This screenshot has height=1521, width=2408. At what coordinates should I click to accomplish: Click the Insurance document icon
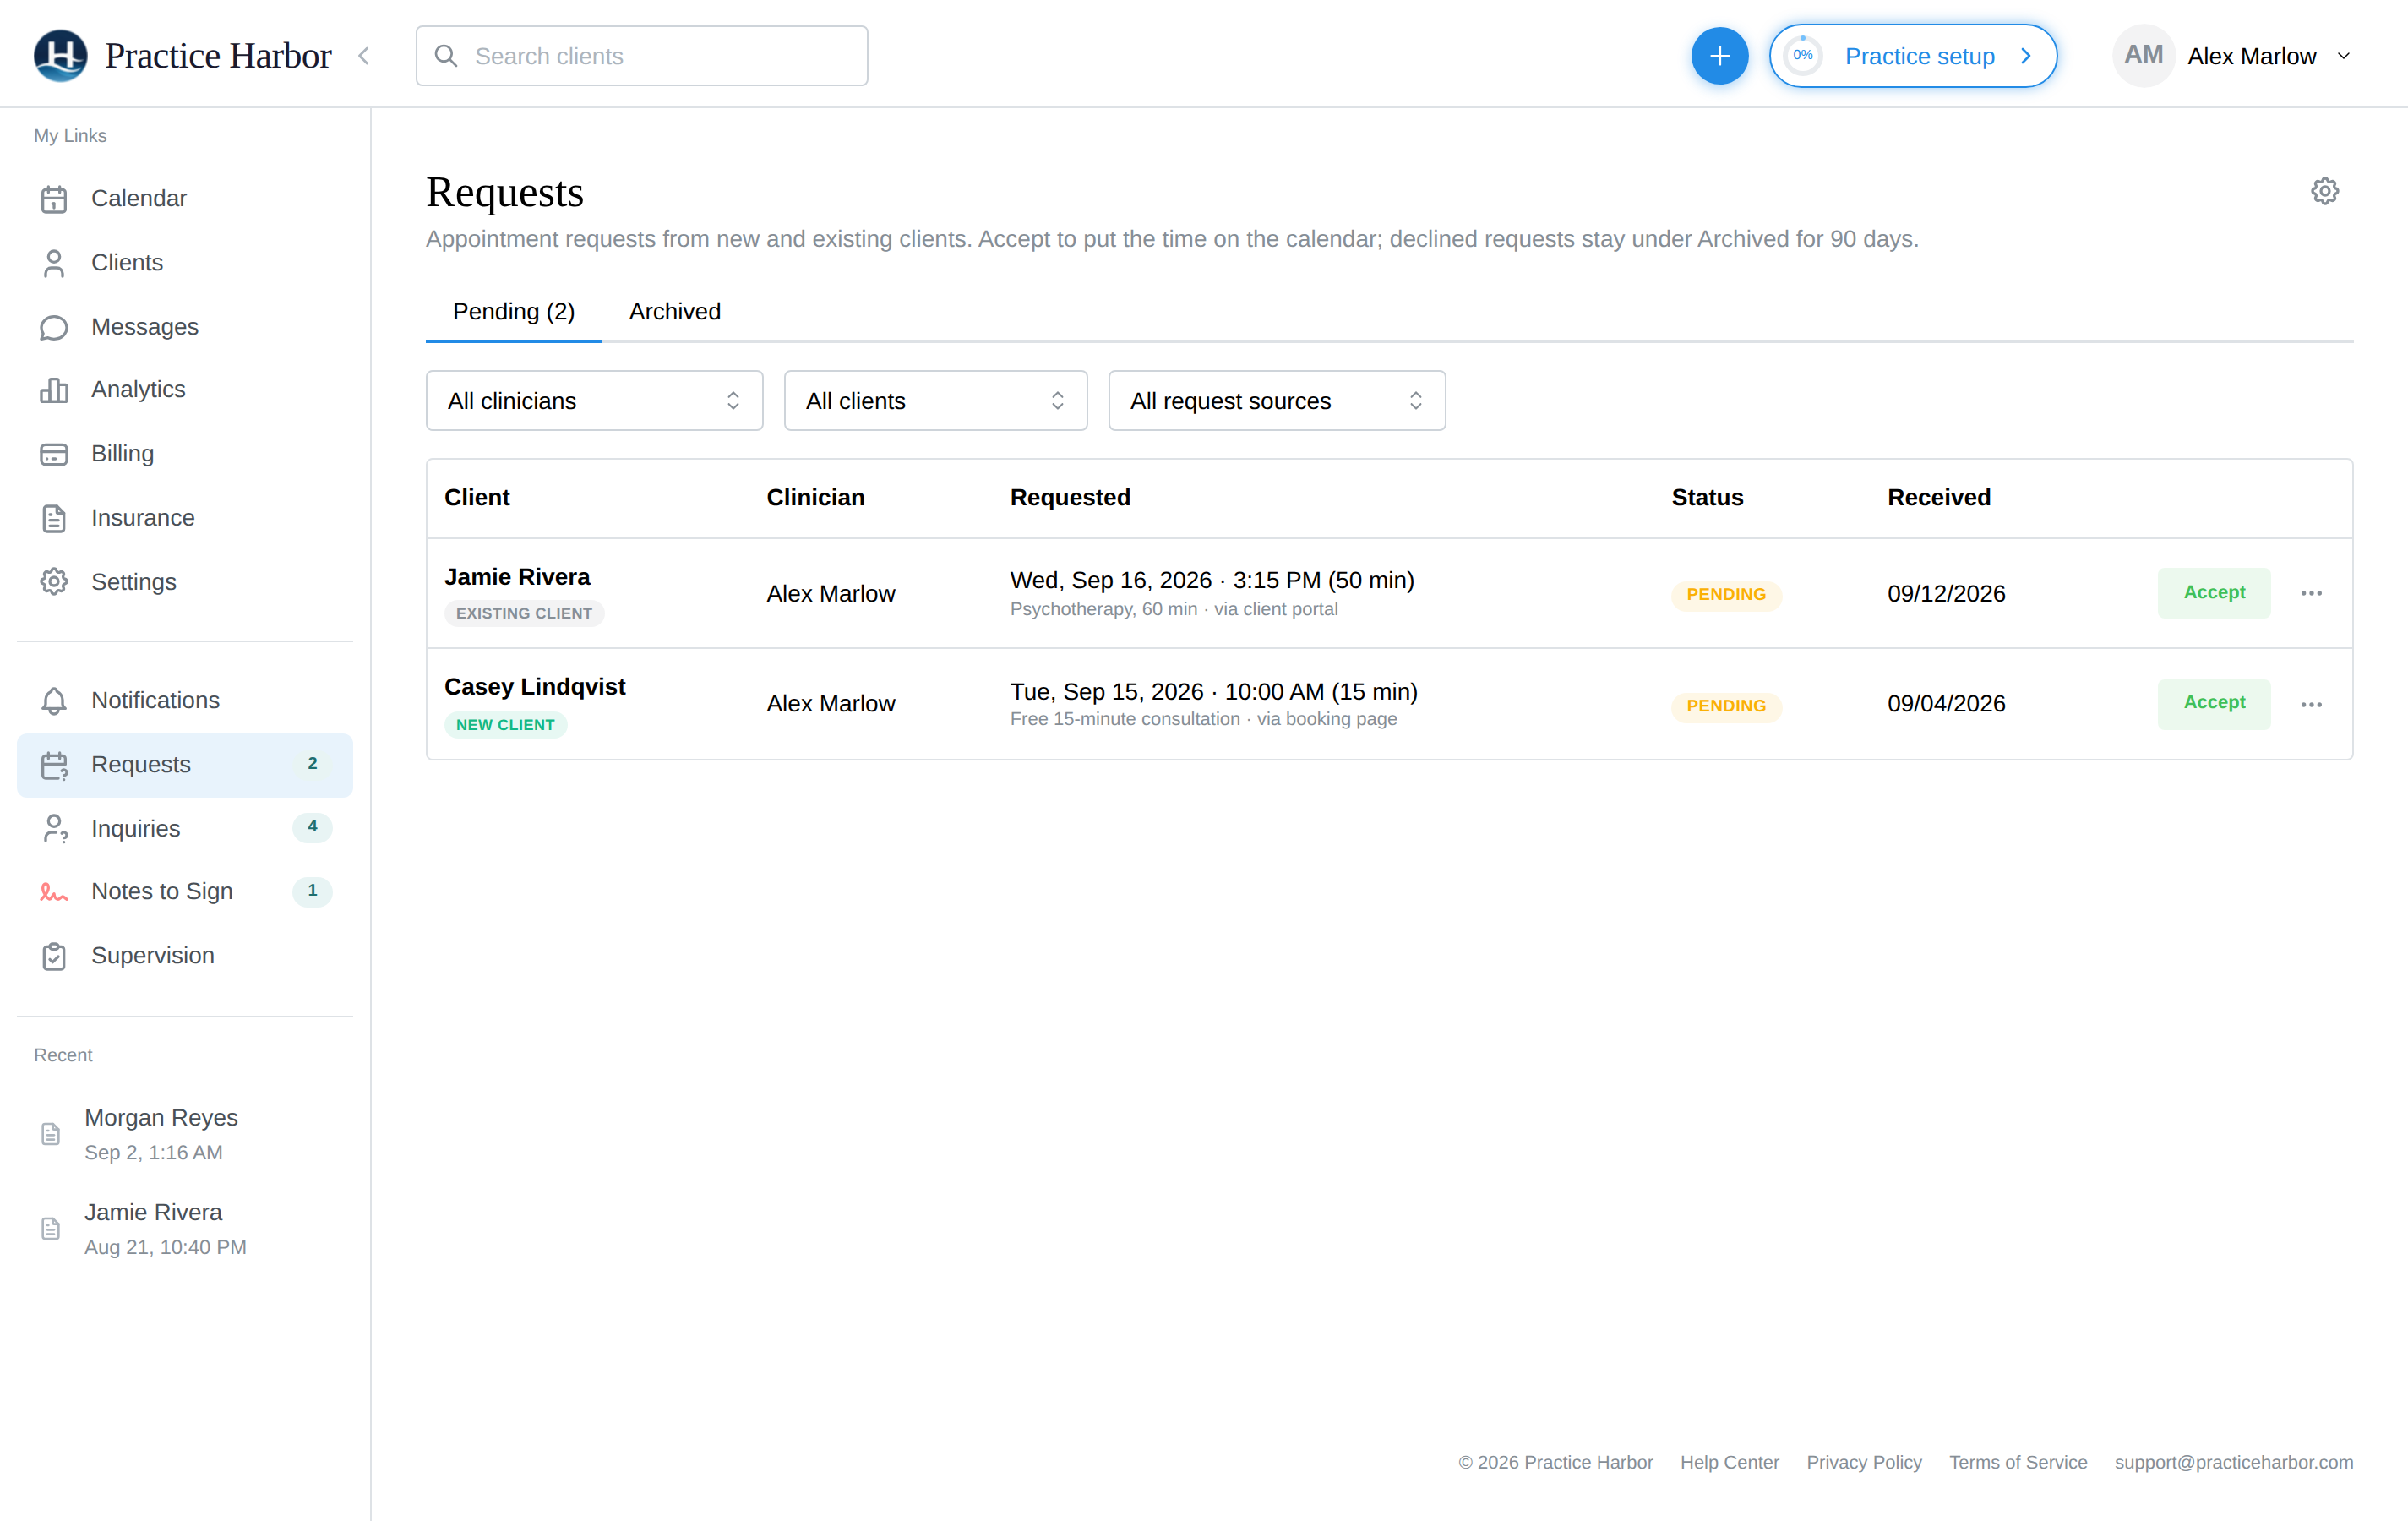click(54, 518)
